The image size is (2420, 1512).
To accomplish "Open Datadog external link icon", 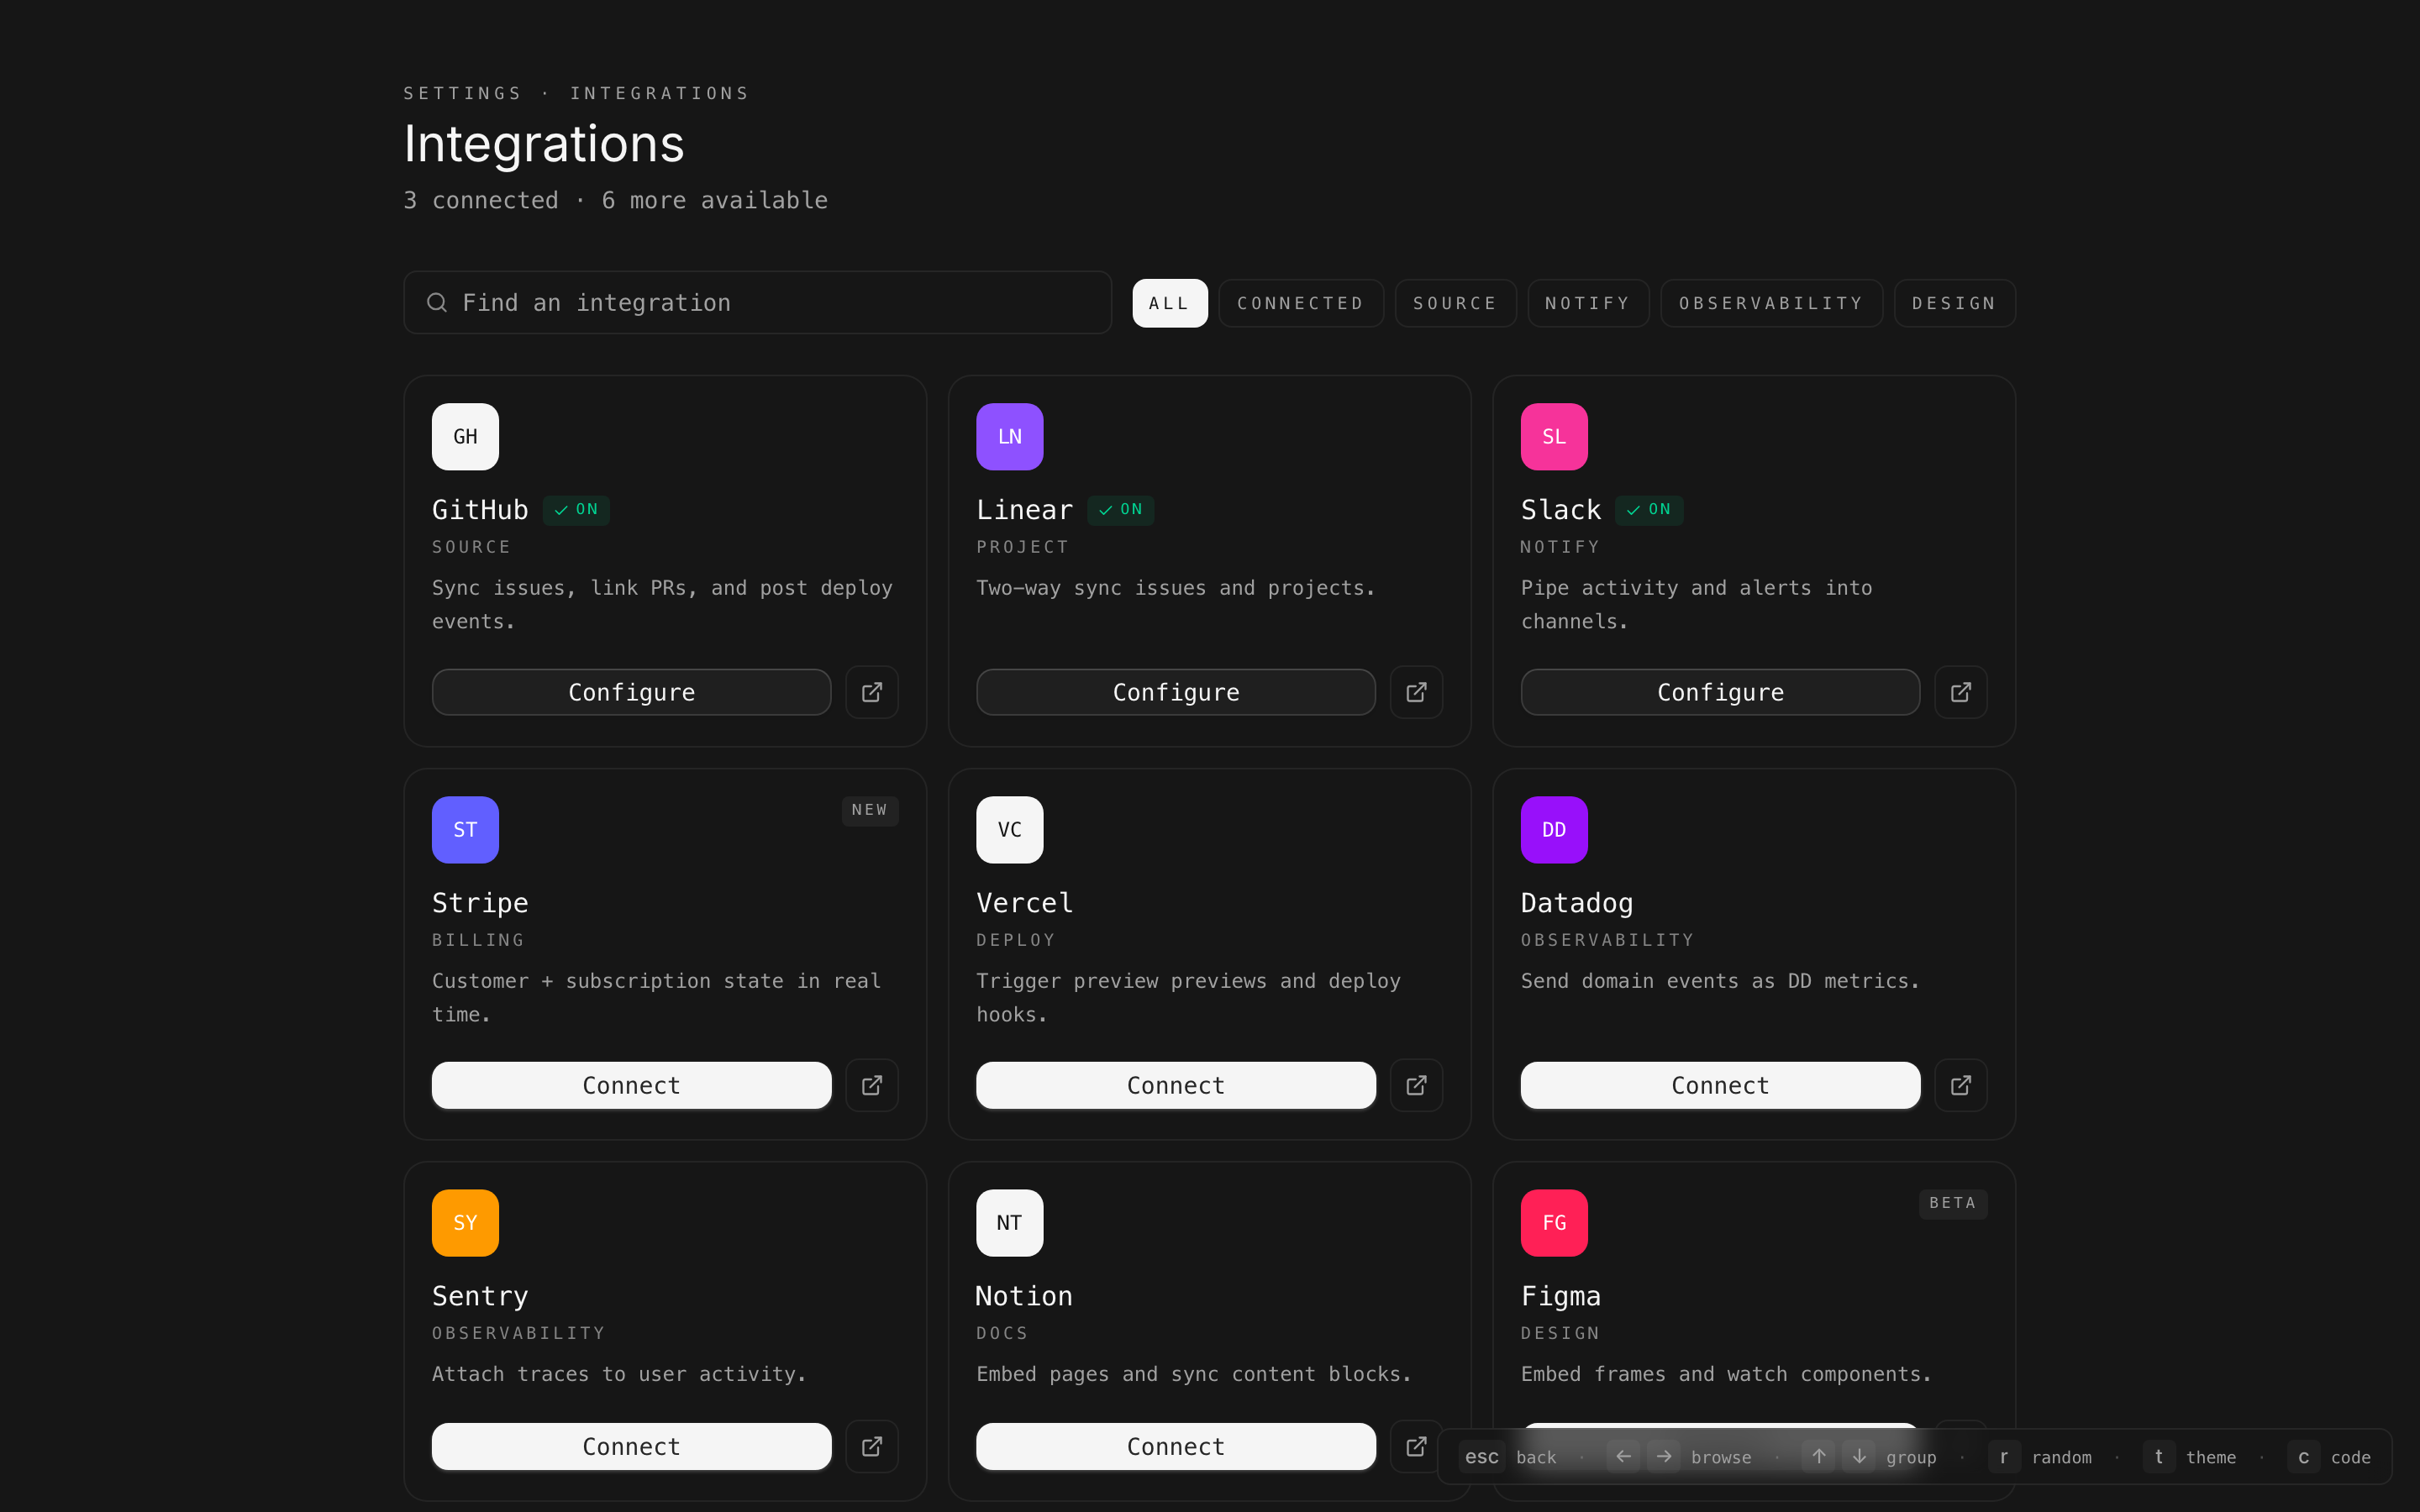I will pyautogui.click(x=1960, y=1085).
